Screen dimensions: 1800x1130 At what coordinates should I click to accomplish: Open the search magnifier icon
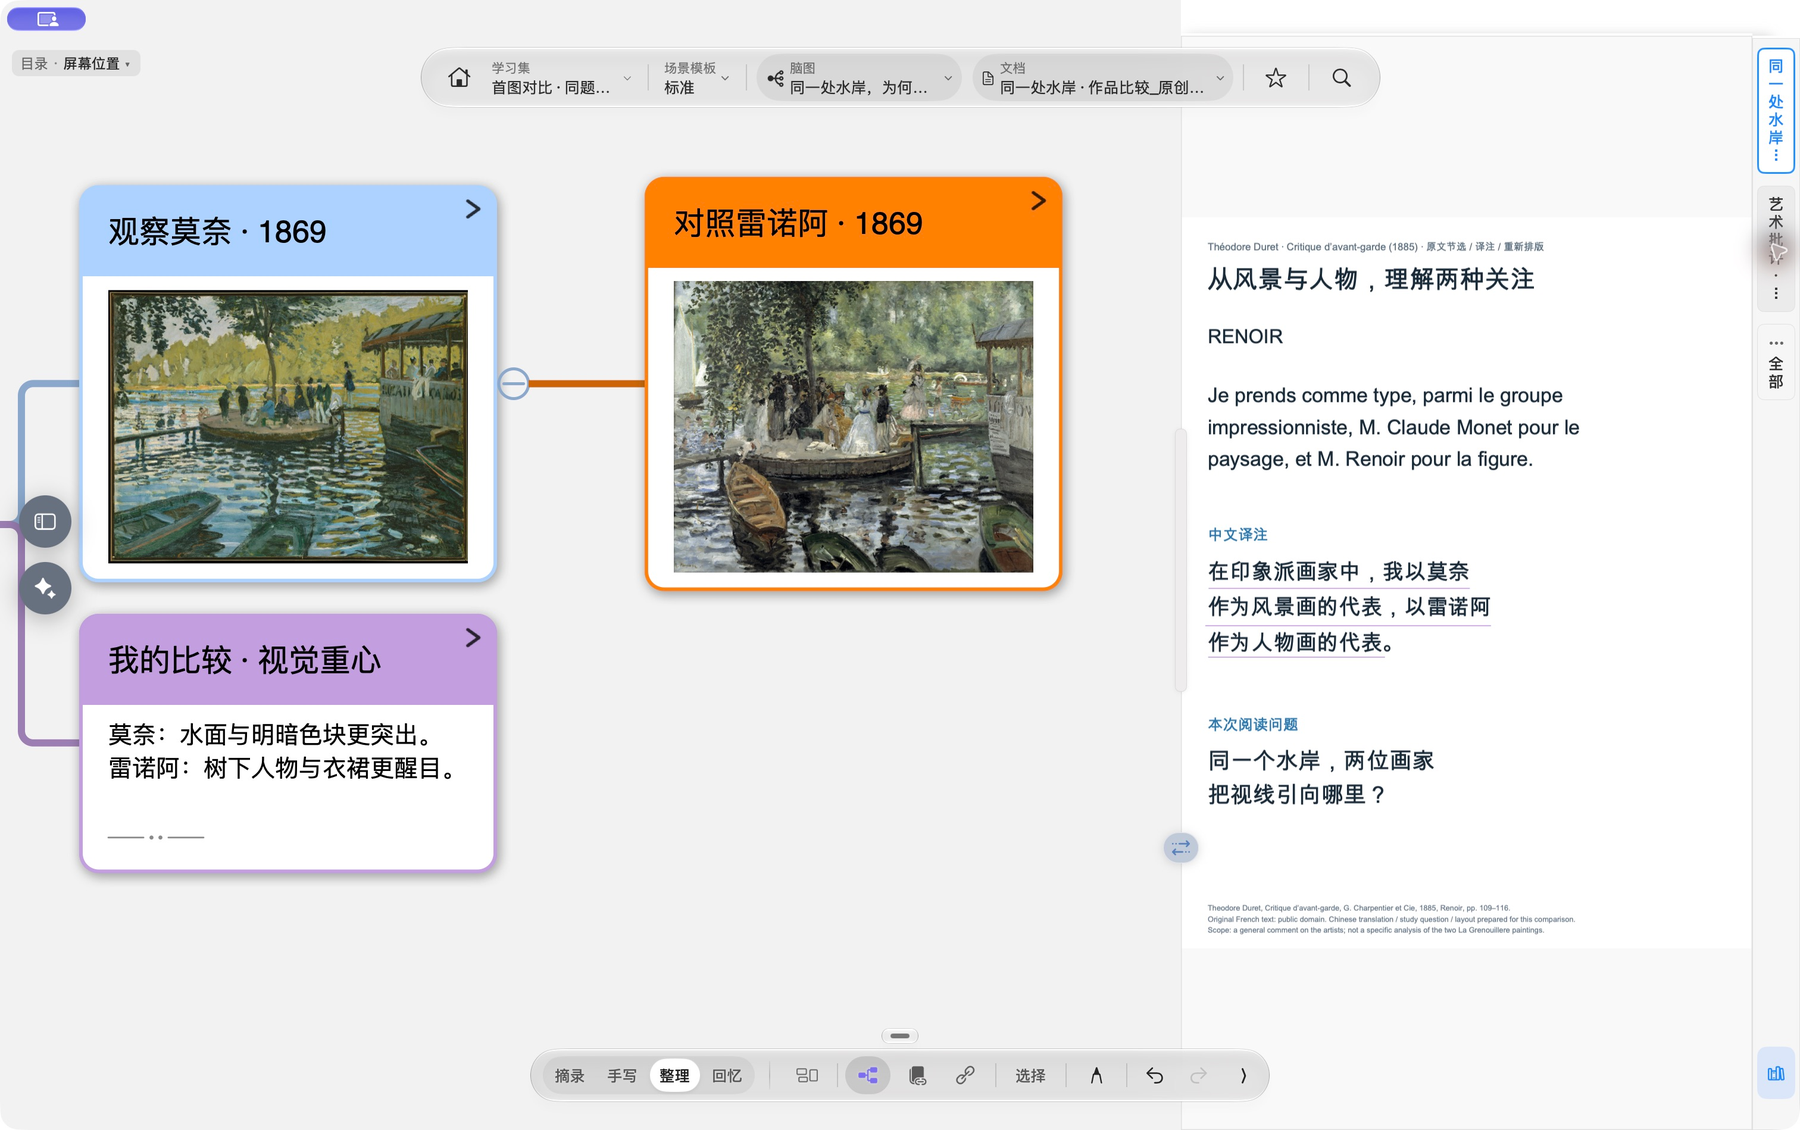click(1341, 78)
